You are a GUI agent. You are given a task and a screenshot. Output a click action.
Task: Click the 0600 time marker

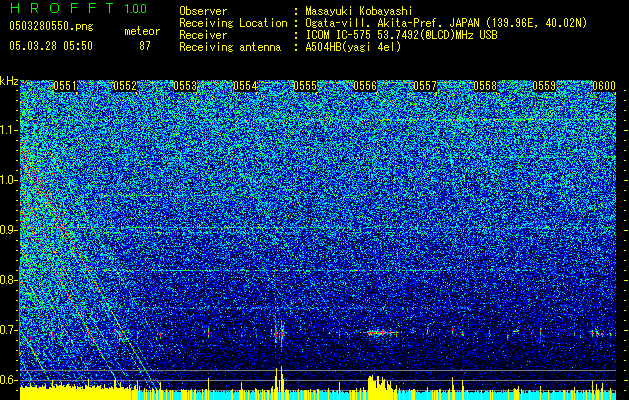(604, 86)
